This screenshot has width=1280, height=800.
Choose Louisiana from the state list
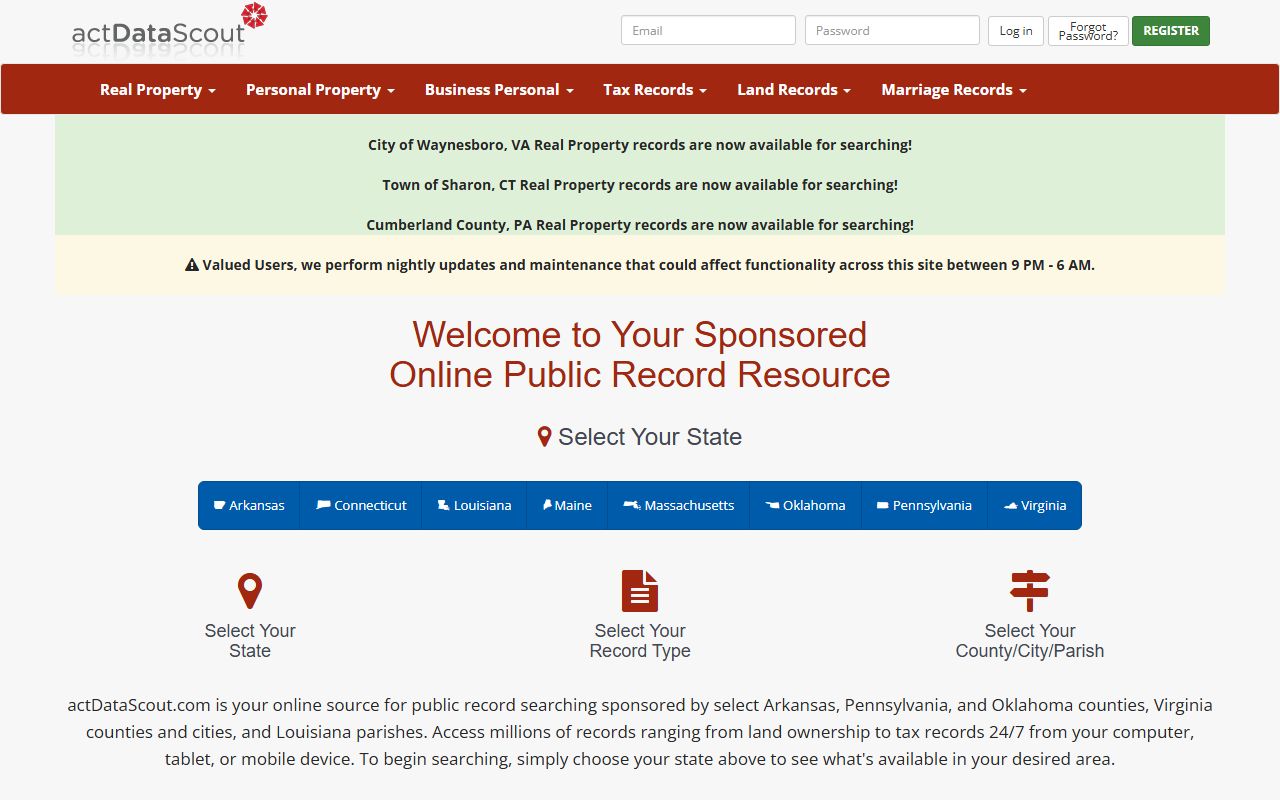[474, 506]
